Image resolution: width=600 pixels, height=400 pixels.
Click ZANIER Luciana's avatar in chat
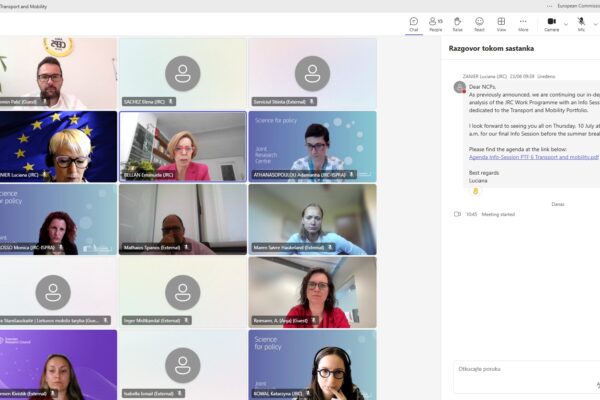pos(459,87)
